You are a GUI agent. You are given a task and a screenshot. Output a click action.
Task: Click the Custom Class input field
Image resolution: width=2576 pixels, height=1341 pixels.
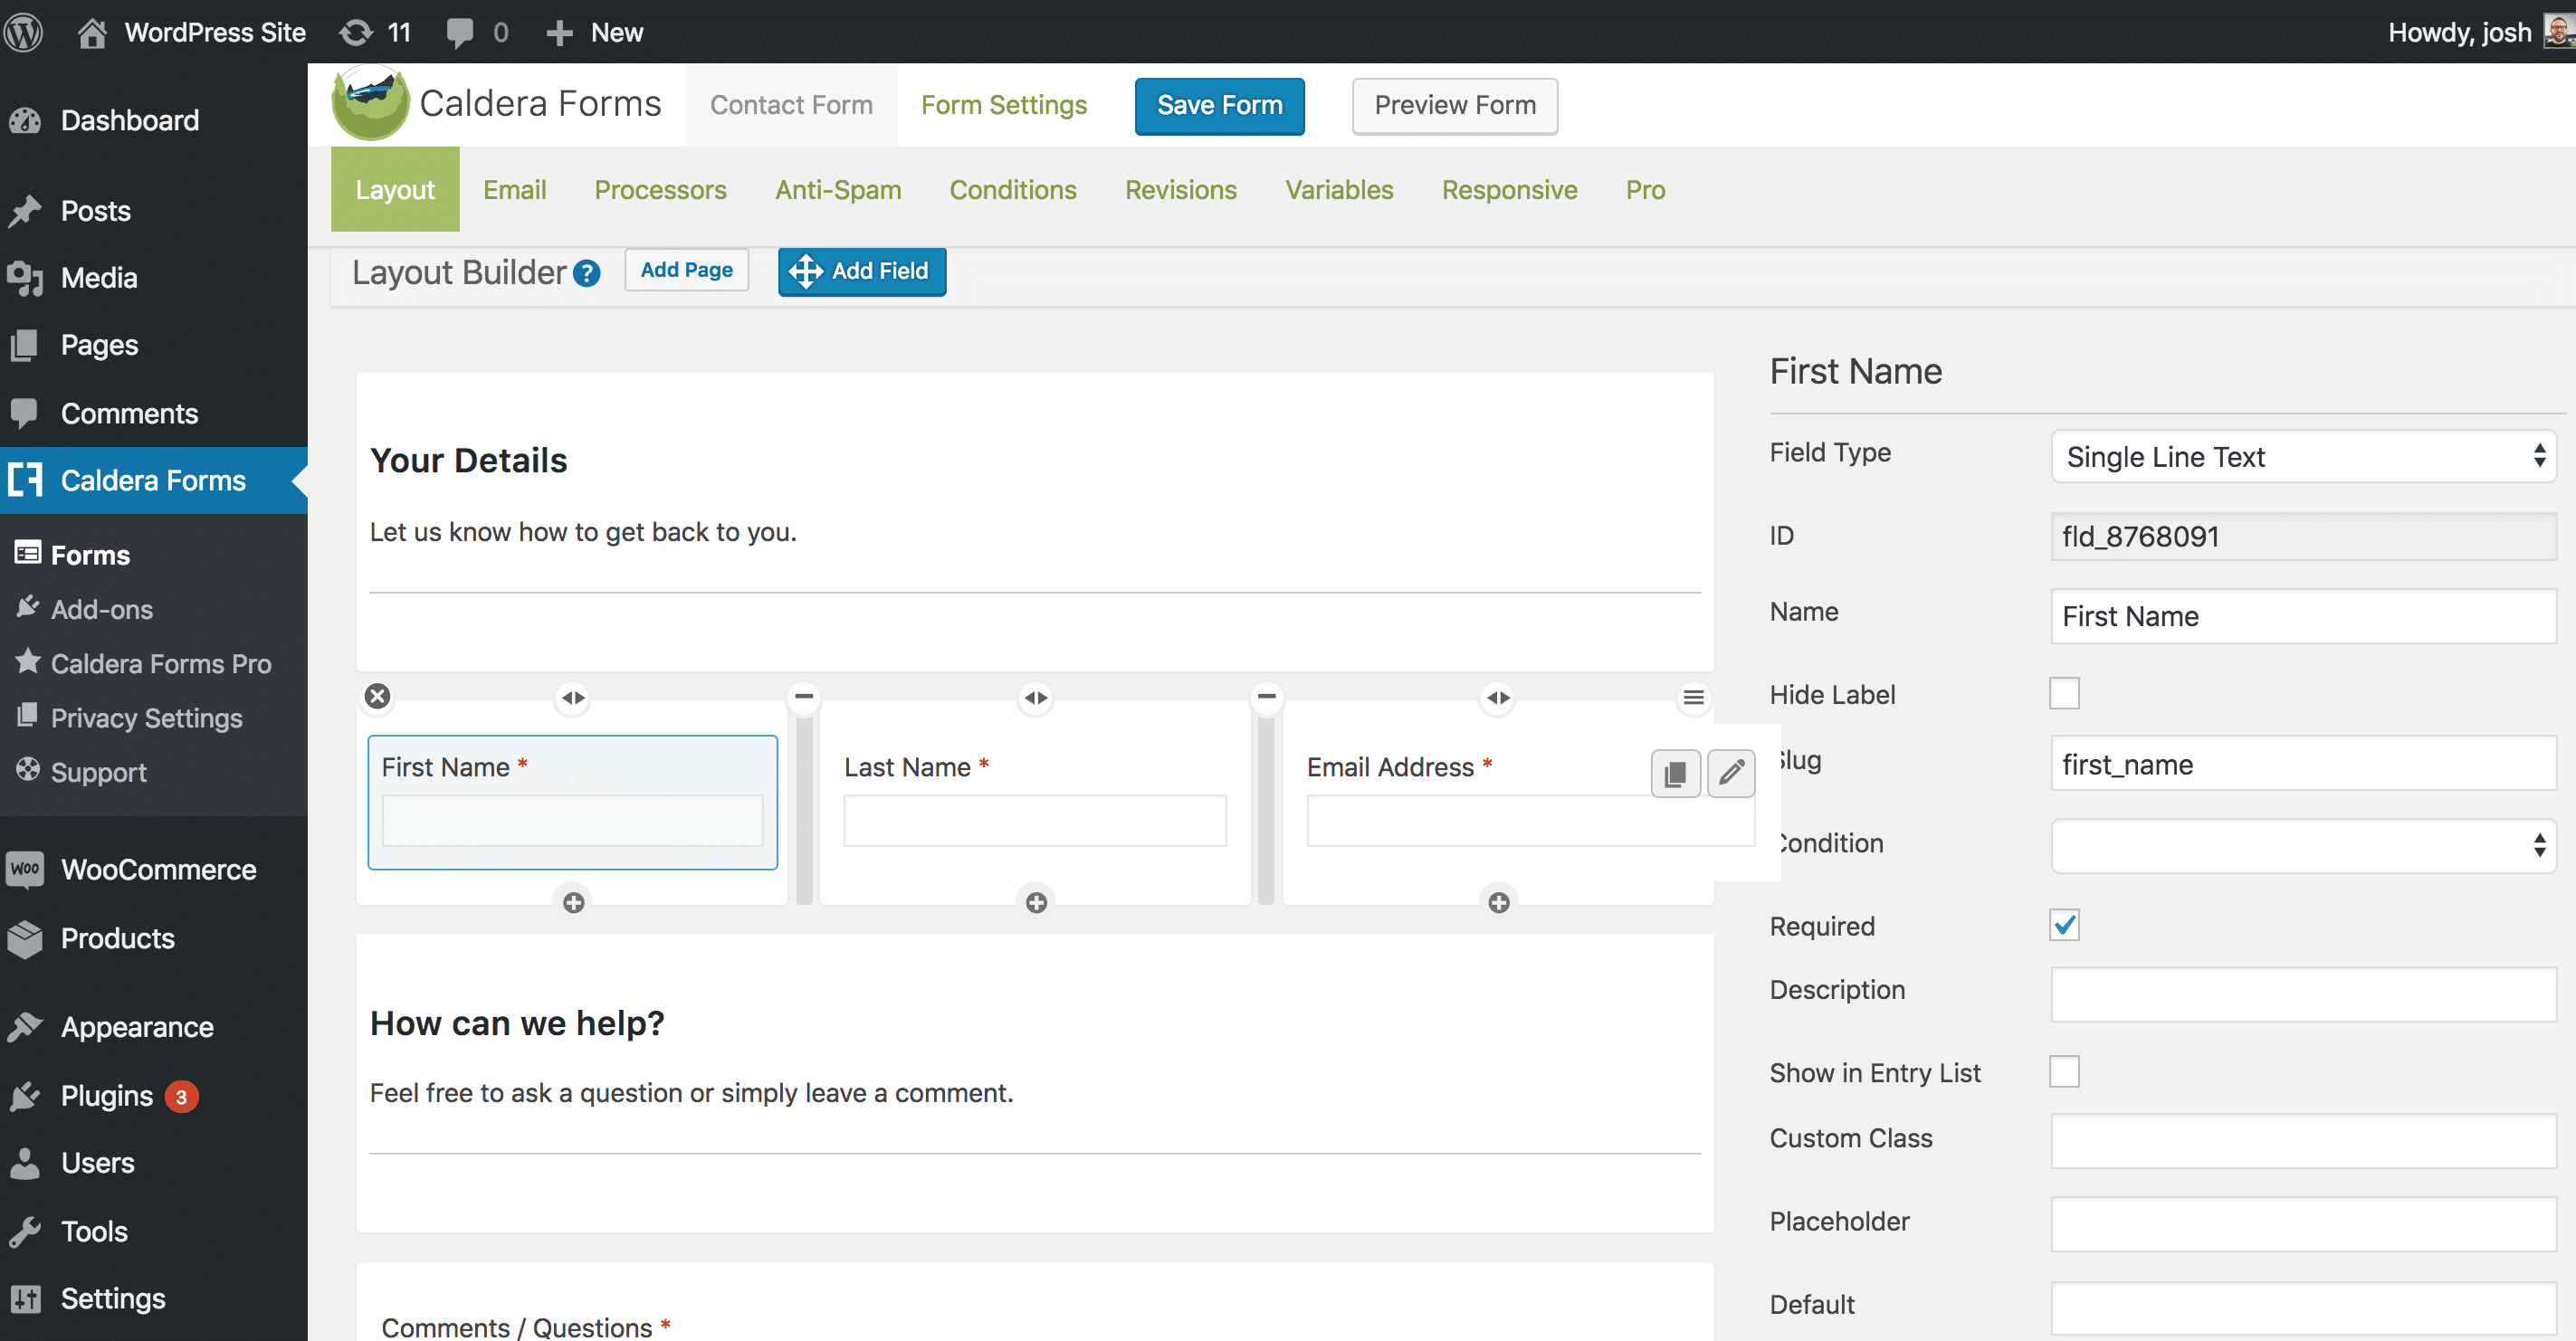click(2304, 1141)
